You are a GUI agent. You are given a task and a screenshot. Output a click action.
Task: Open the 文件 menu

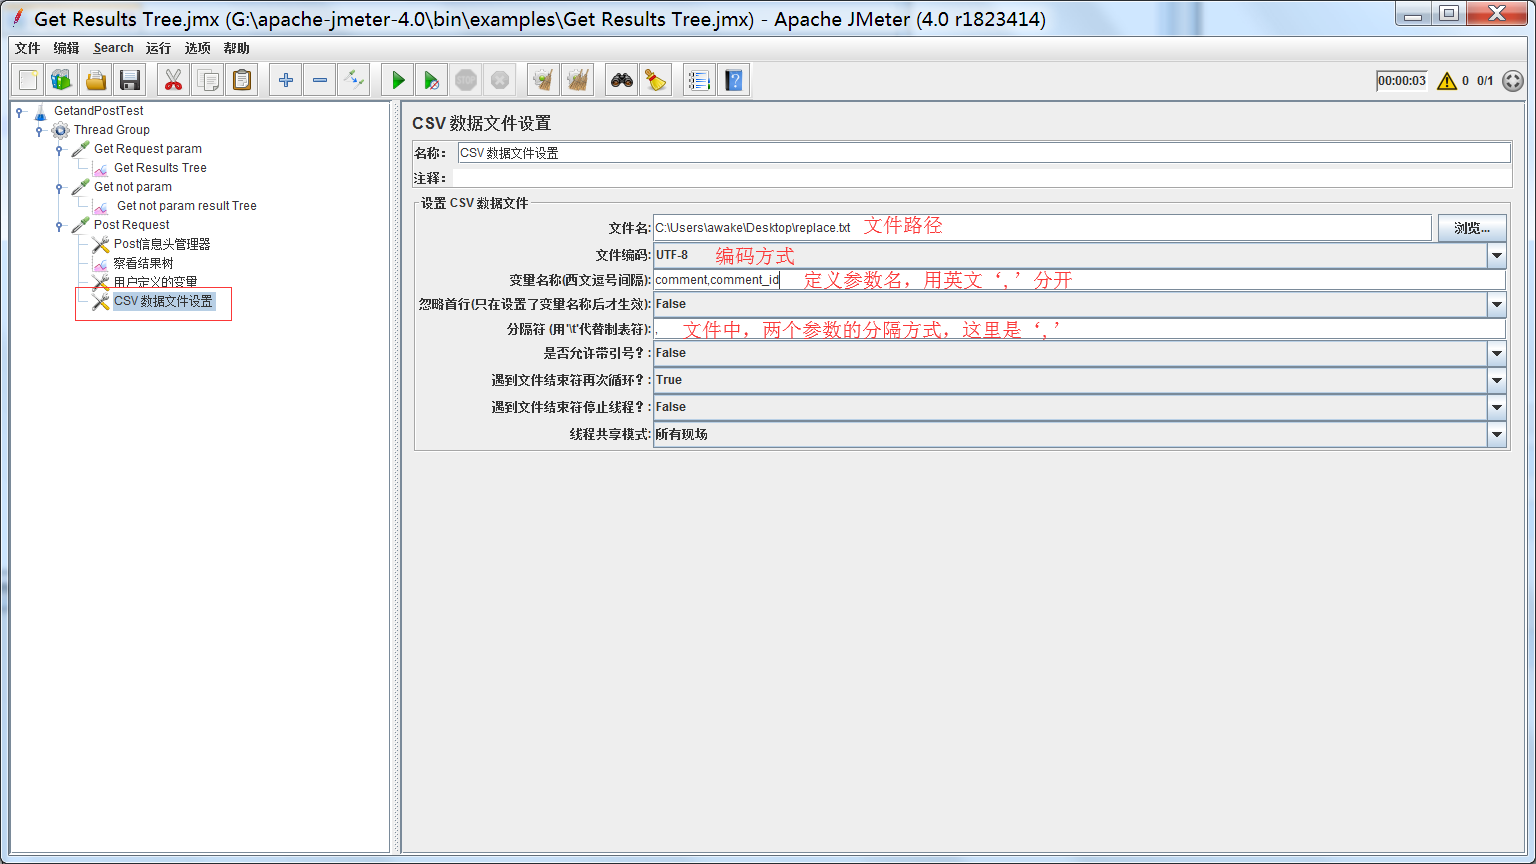click(28, 48)
